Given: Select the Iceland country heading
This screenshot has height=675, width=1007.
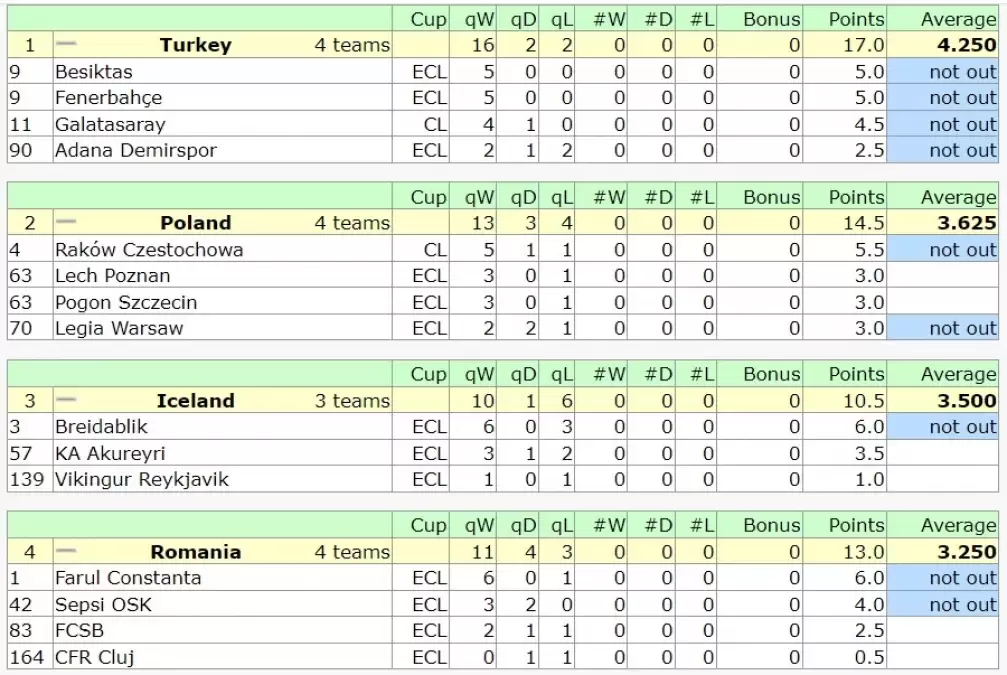Looking at the screenshot, I should pyautogui.click(x=195, y=401).
